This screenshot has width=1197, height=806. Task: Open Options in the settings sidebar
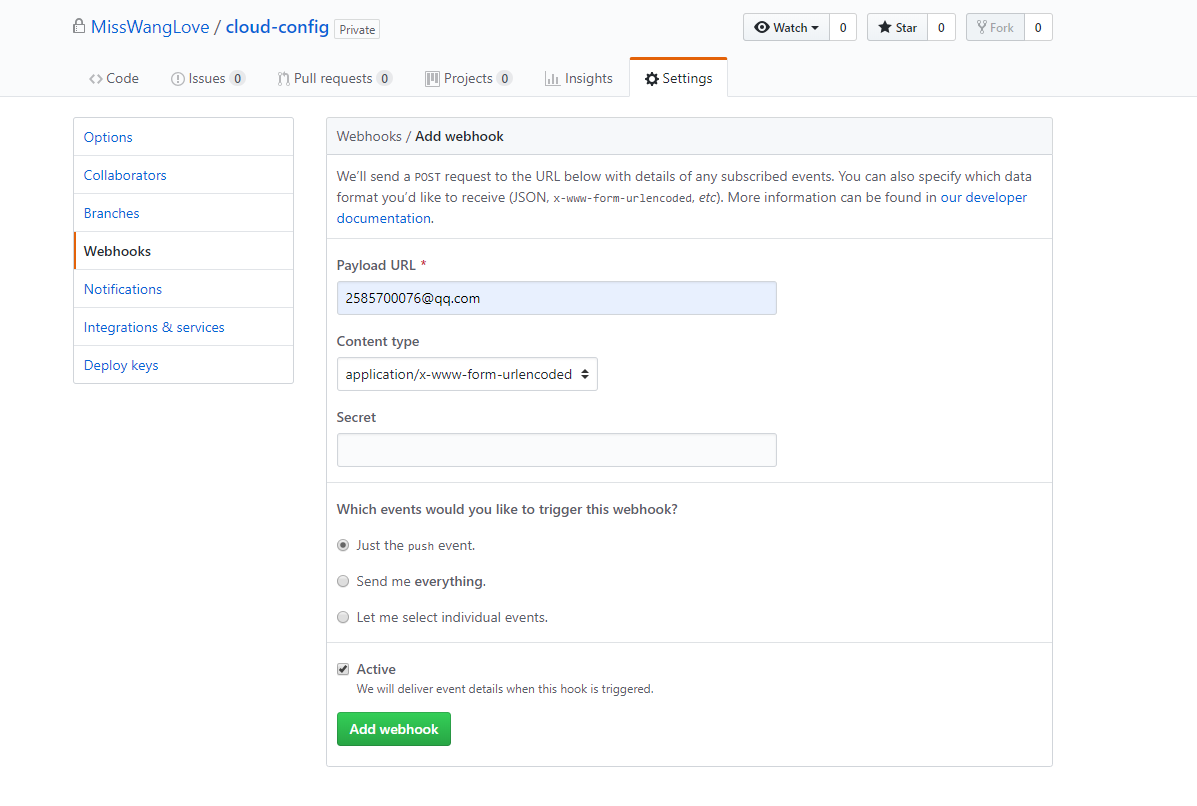pyautogui.click(x=183, y=137)
